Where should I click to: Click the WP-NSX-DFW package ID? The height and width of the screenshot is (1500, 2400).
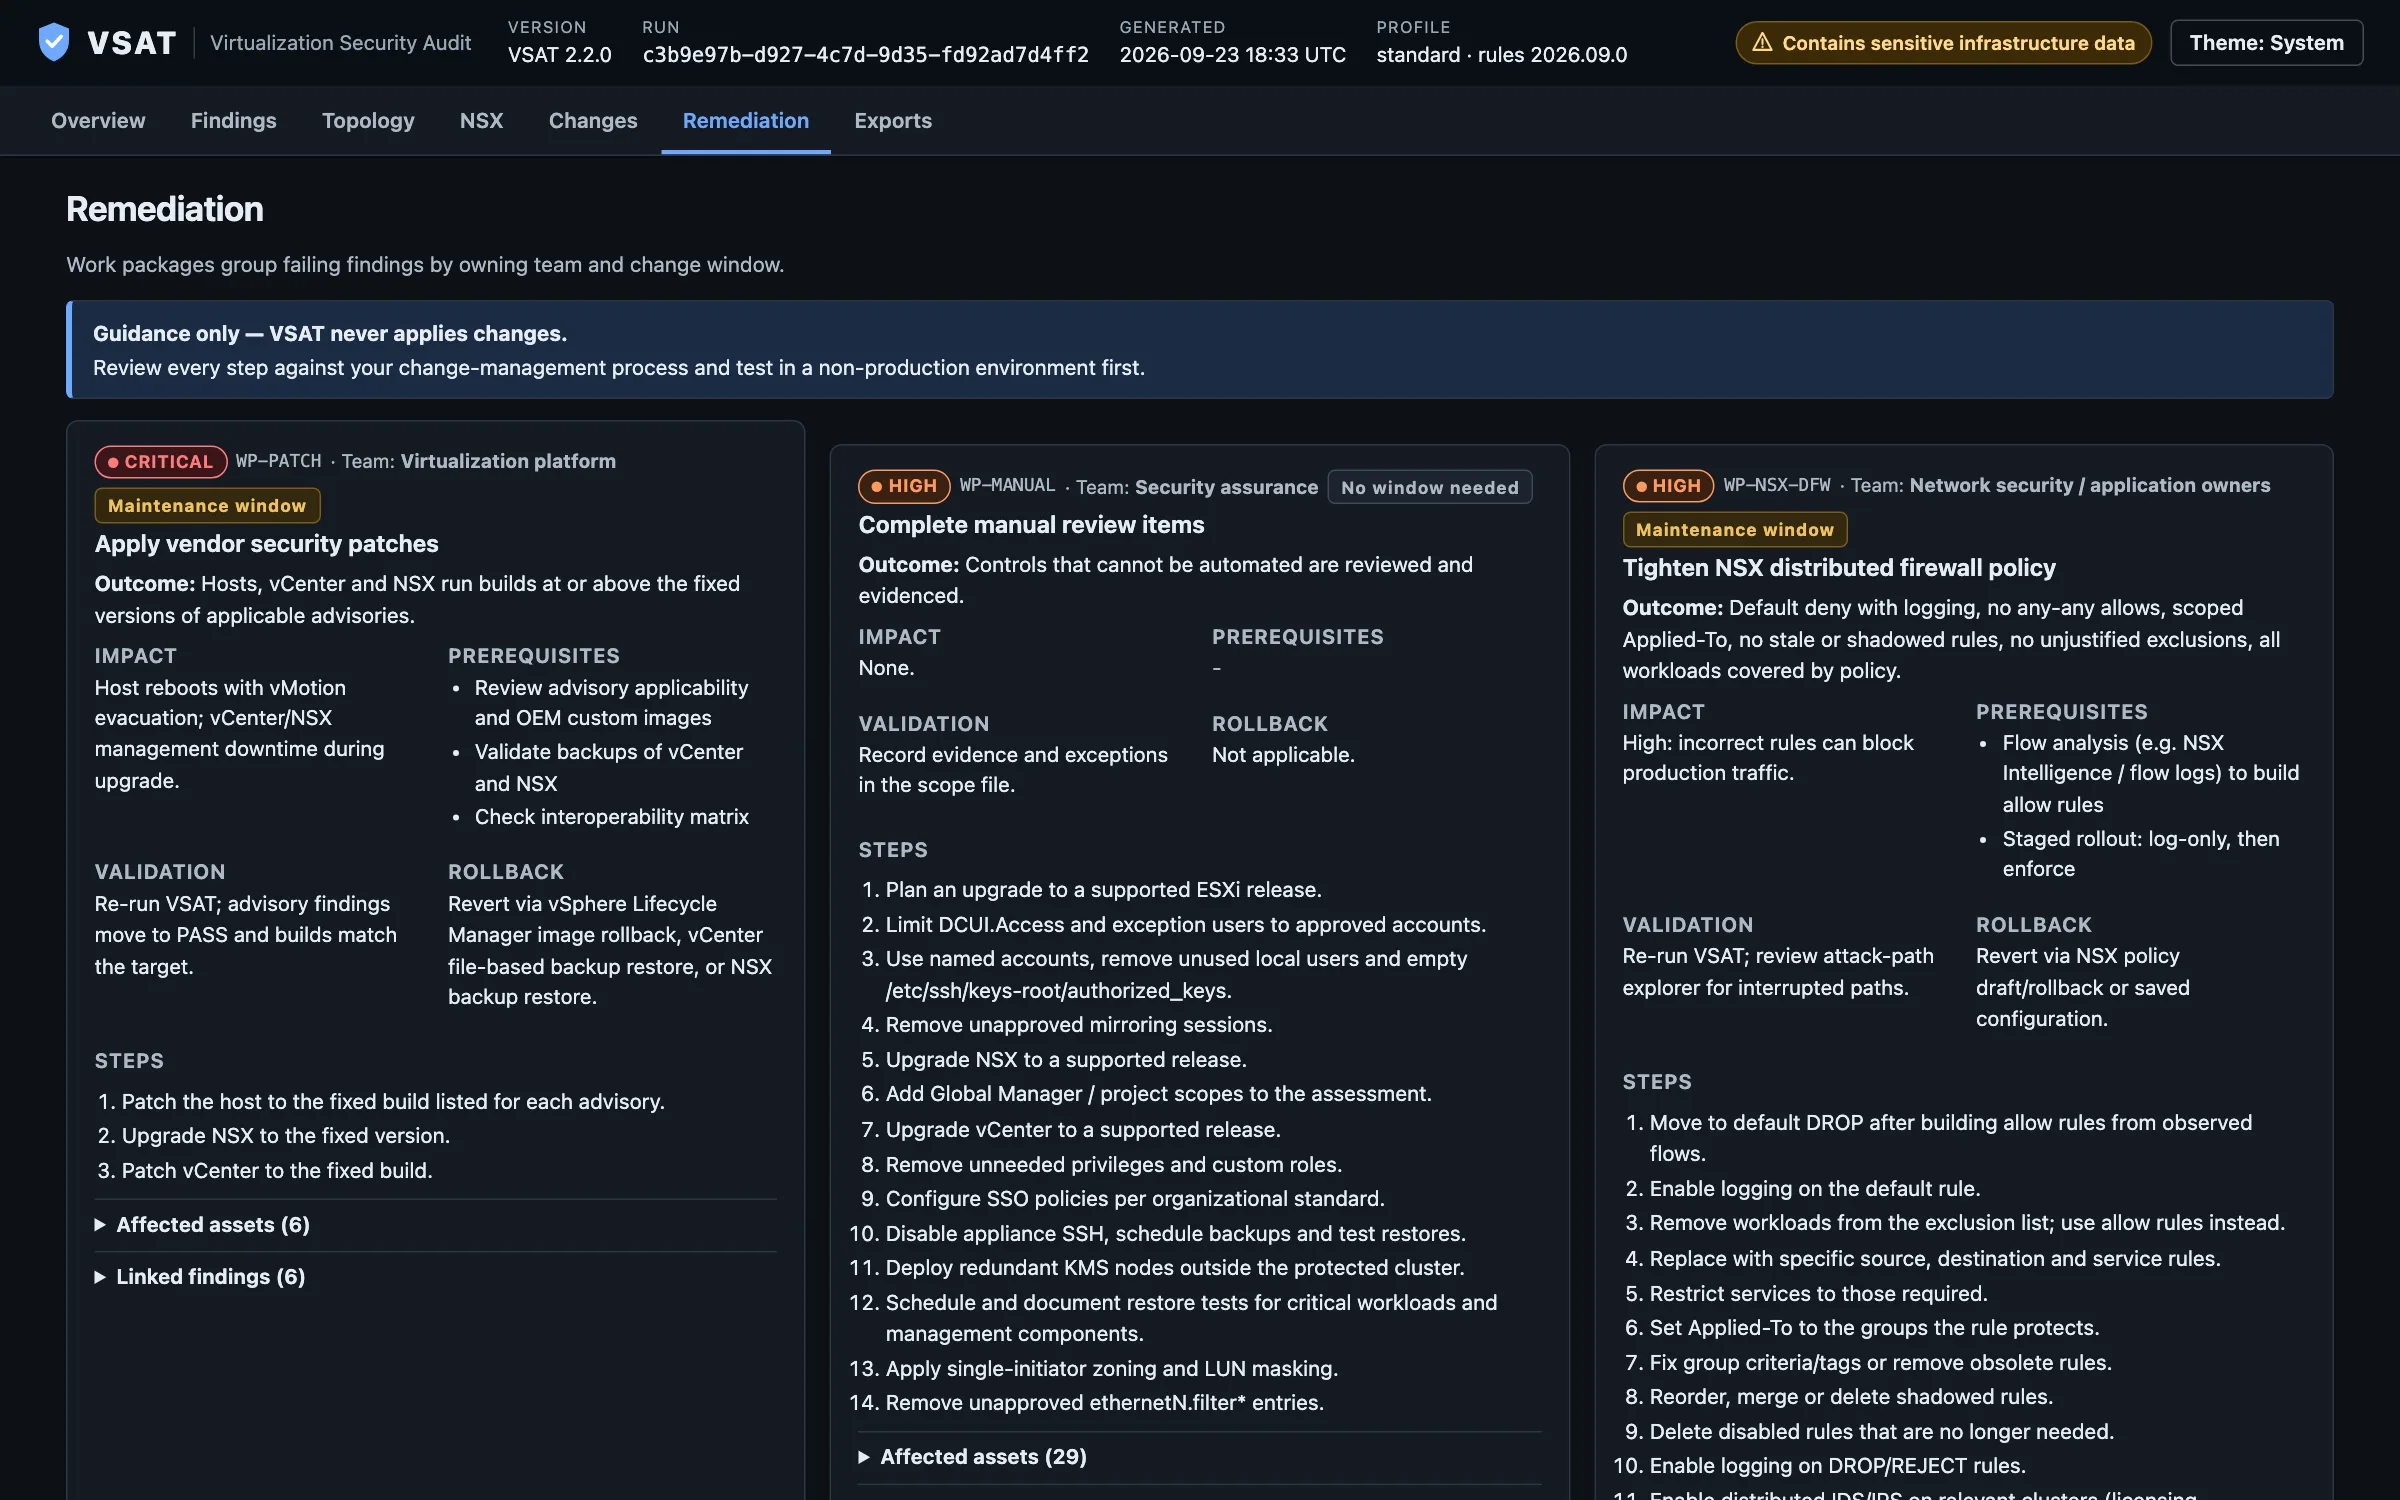[1776, 485]
